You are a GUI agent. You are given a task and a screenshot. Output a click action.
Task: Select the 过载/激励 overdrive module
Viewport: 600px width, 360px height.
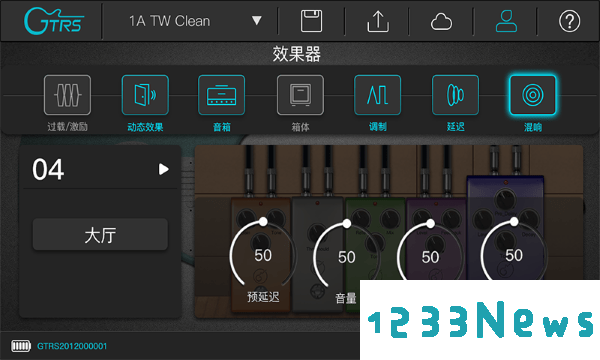pyautogui.click(x=67, y=95)
